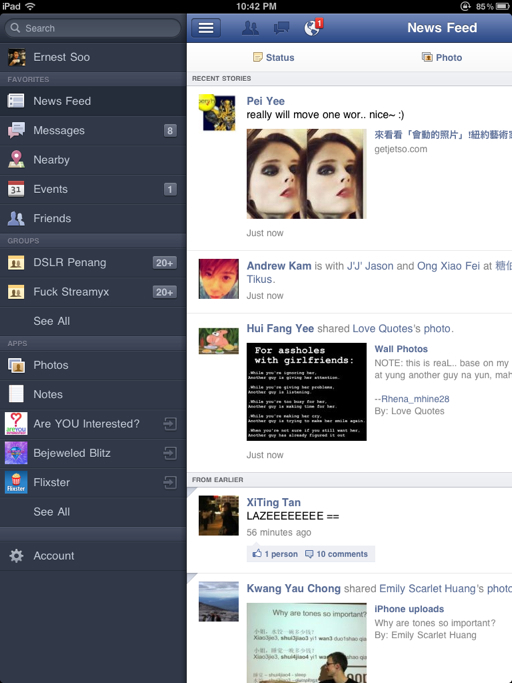Click Andrew Kam's avatar picture

[x=219, y=279]
